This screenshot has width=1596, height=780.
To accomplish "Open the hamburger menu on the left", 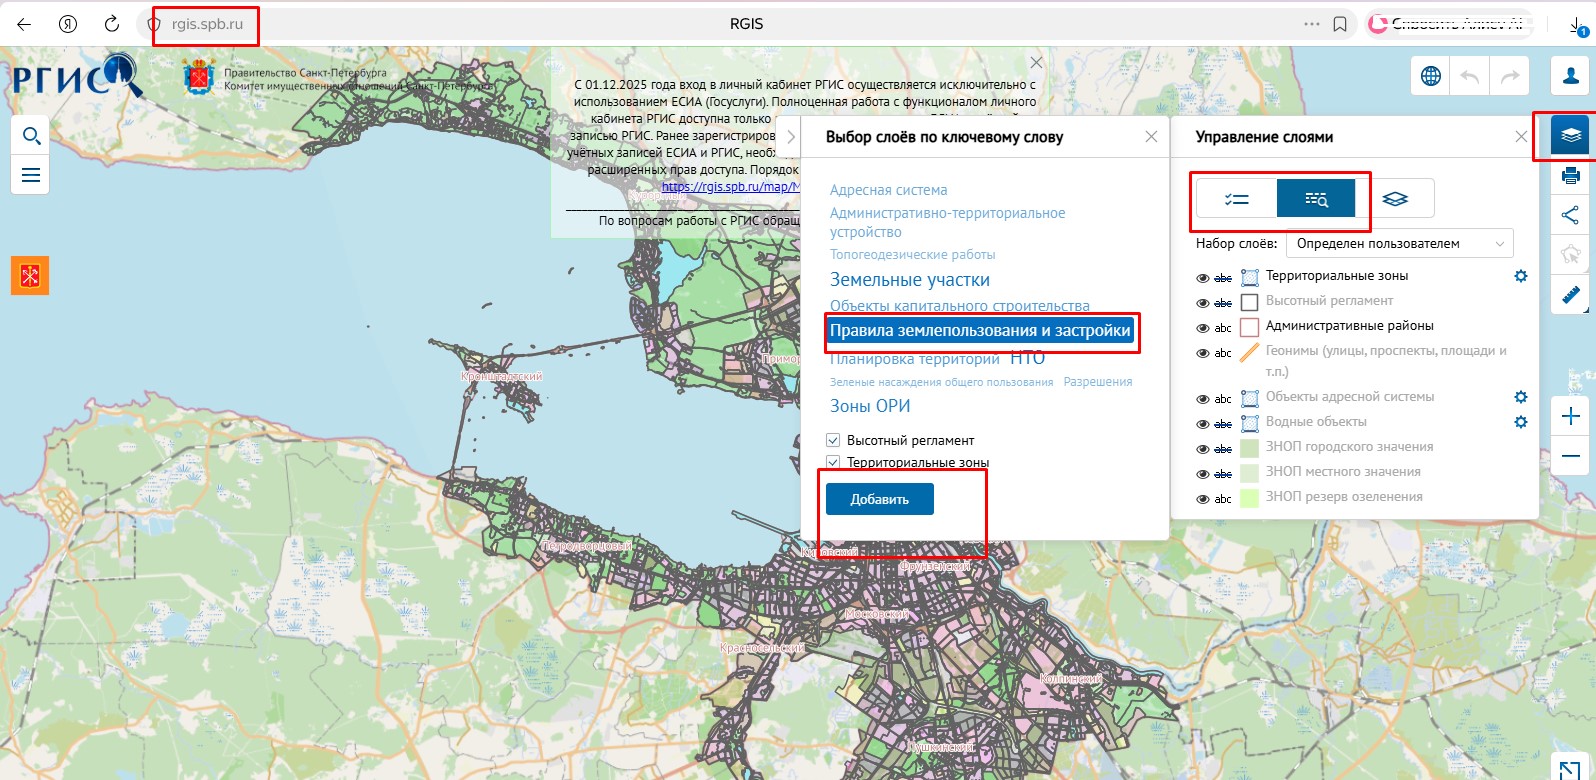I will click(x=31, y=175).
